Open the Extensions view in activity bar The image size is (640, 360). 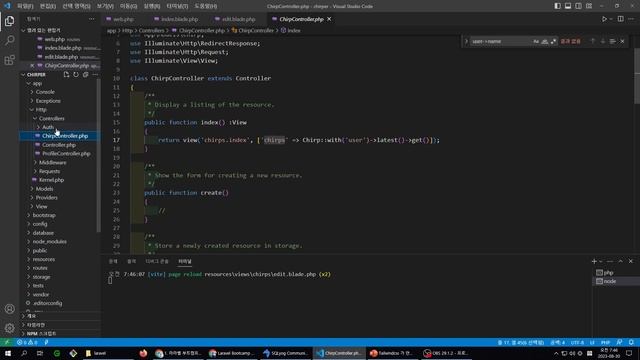coord(9,60)
